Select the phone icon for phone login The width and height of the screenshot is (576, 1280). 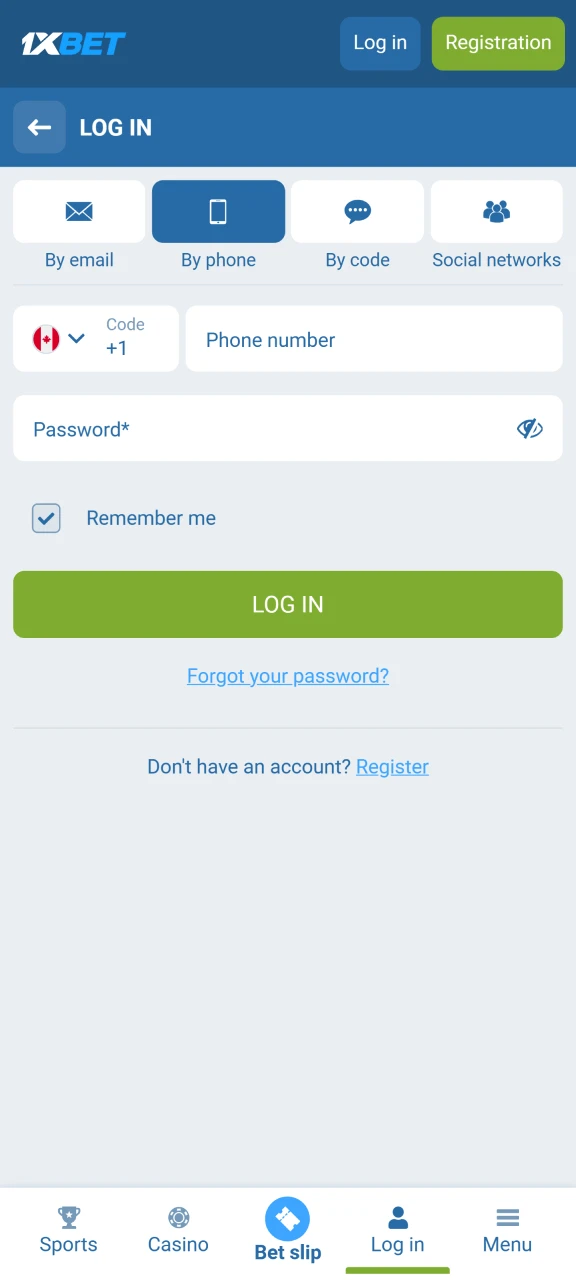[218, 211]
